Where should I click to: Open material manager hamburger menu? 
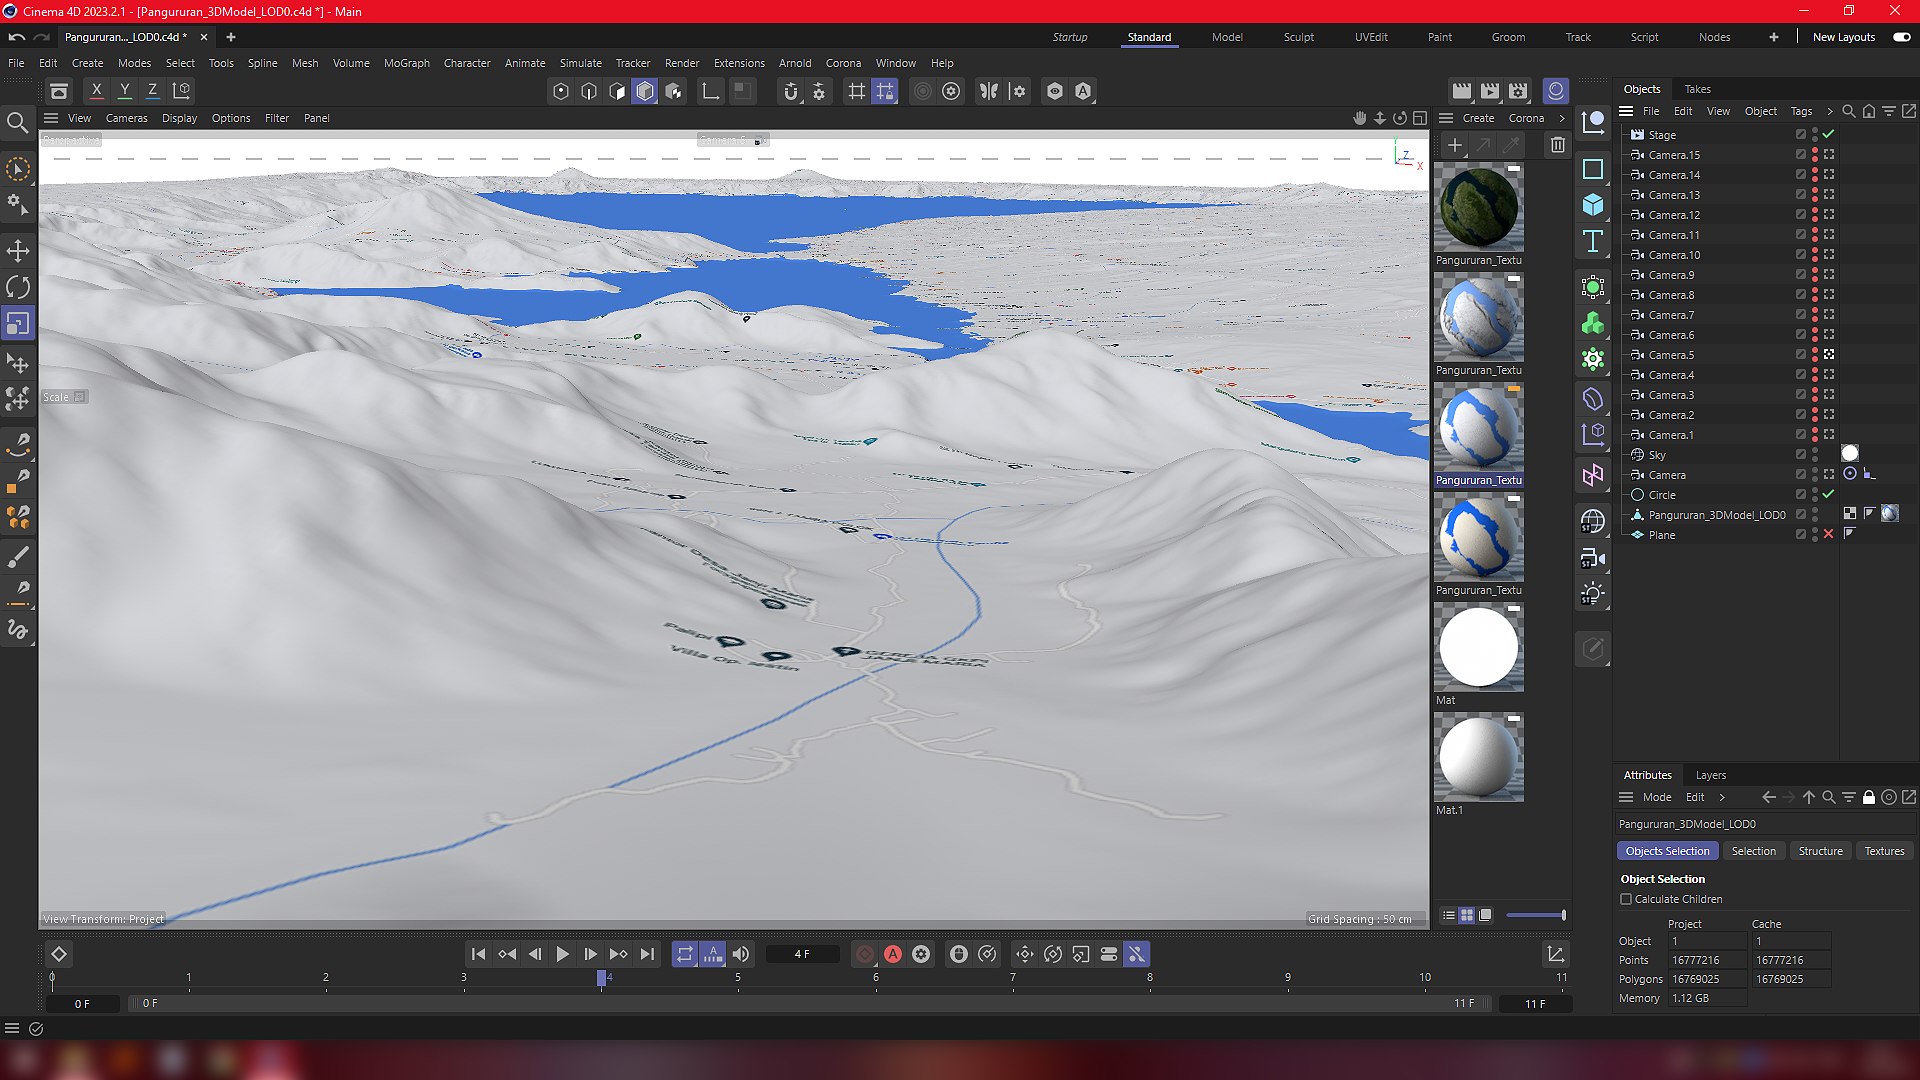coord(1446,118)
